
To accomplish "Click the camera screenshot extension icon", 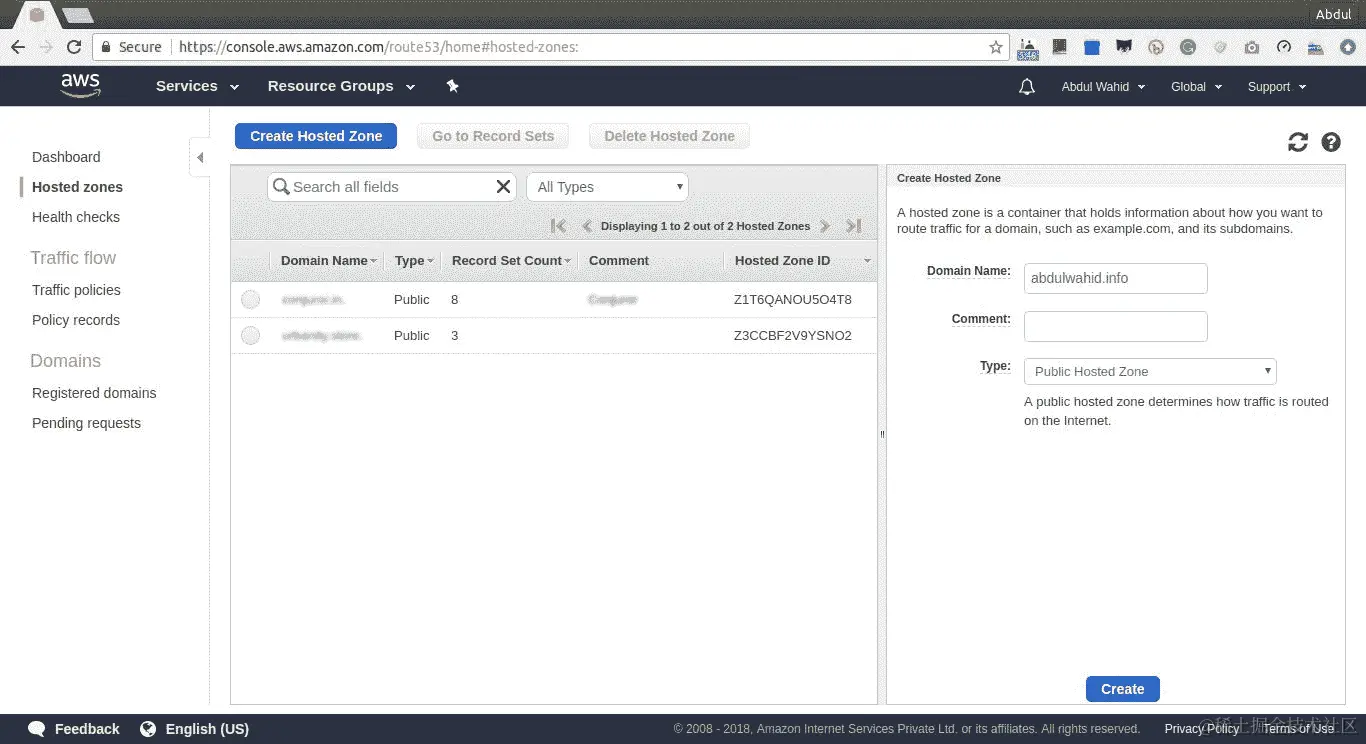I will (x=1252, y=47).
